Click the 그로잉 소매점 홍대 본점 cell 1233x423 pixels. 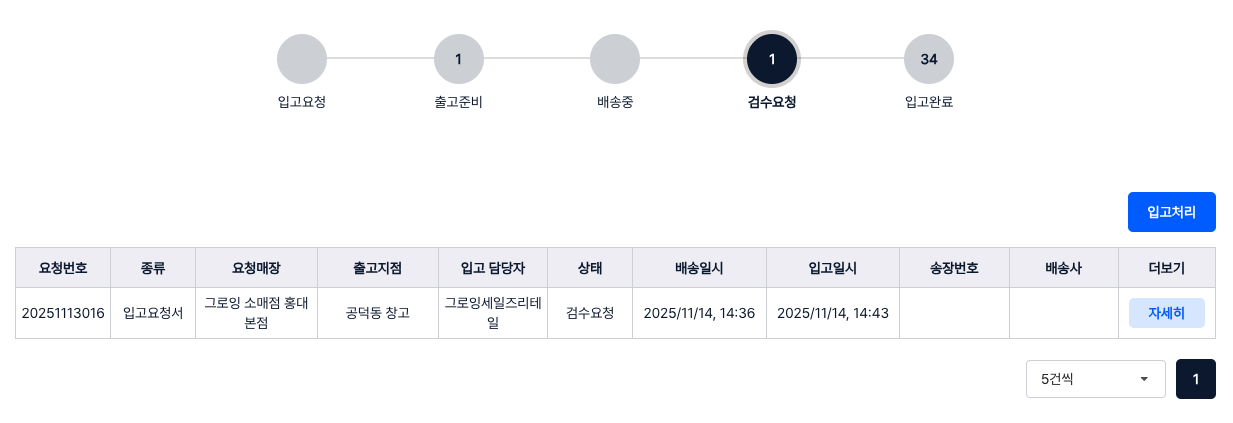(256, 313)
